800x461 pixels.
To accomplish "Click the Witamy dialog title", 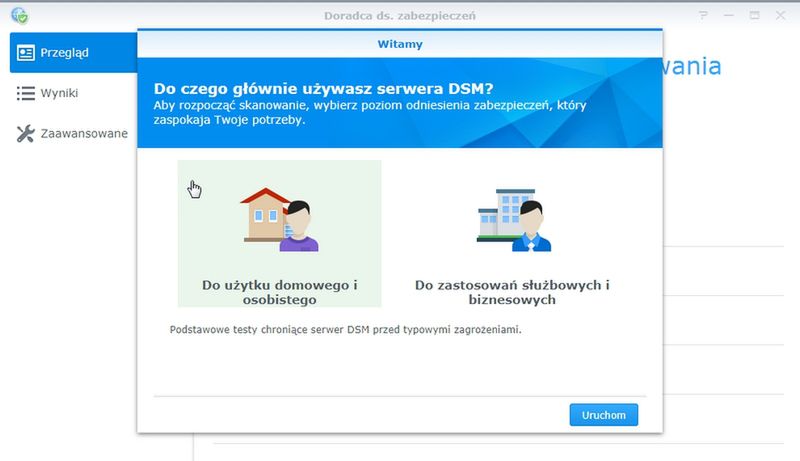I will (x=400, y=44).
